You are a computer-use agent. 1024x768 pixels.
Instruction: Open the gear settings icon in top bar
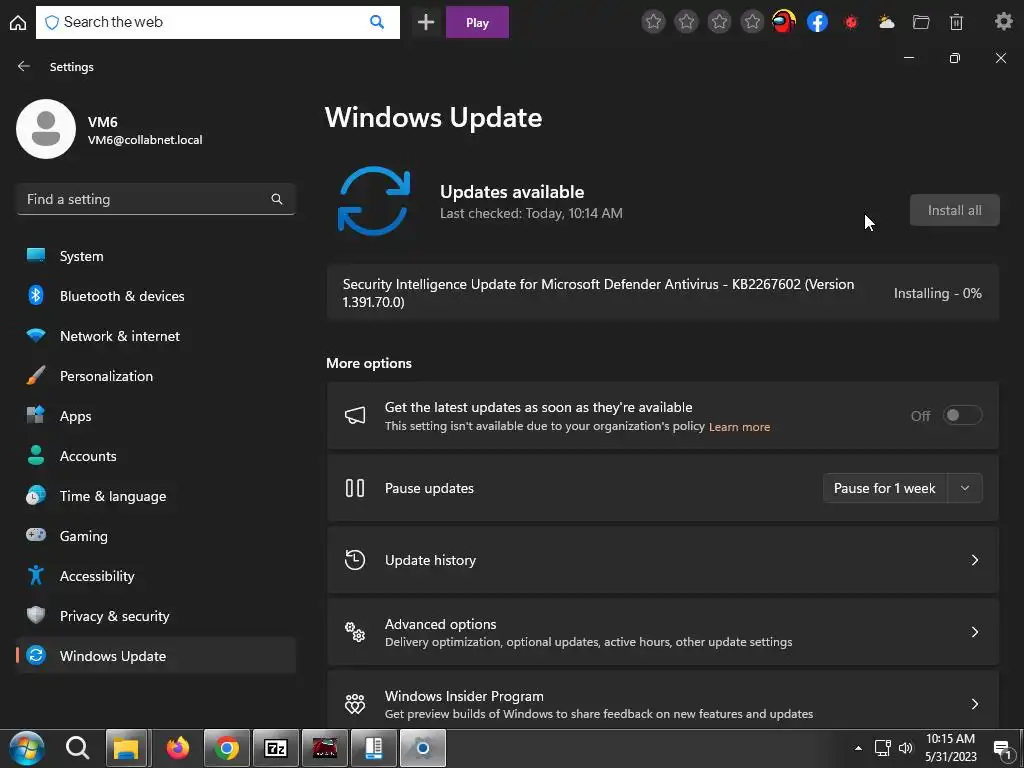(x=1004, y=21)
